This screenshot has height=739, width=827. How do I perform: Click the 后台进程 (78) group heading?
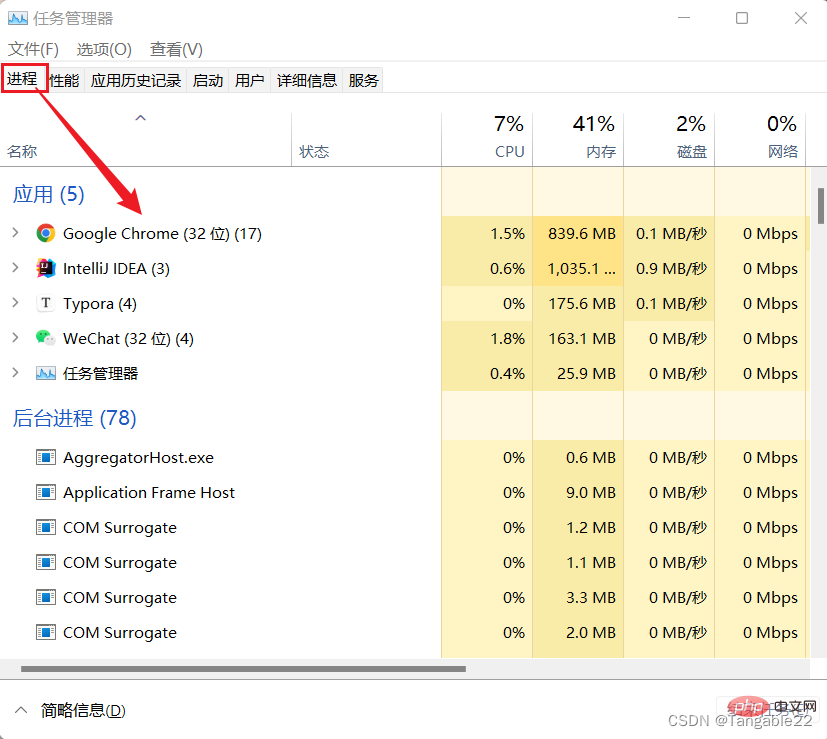74,418
